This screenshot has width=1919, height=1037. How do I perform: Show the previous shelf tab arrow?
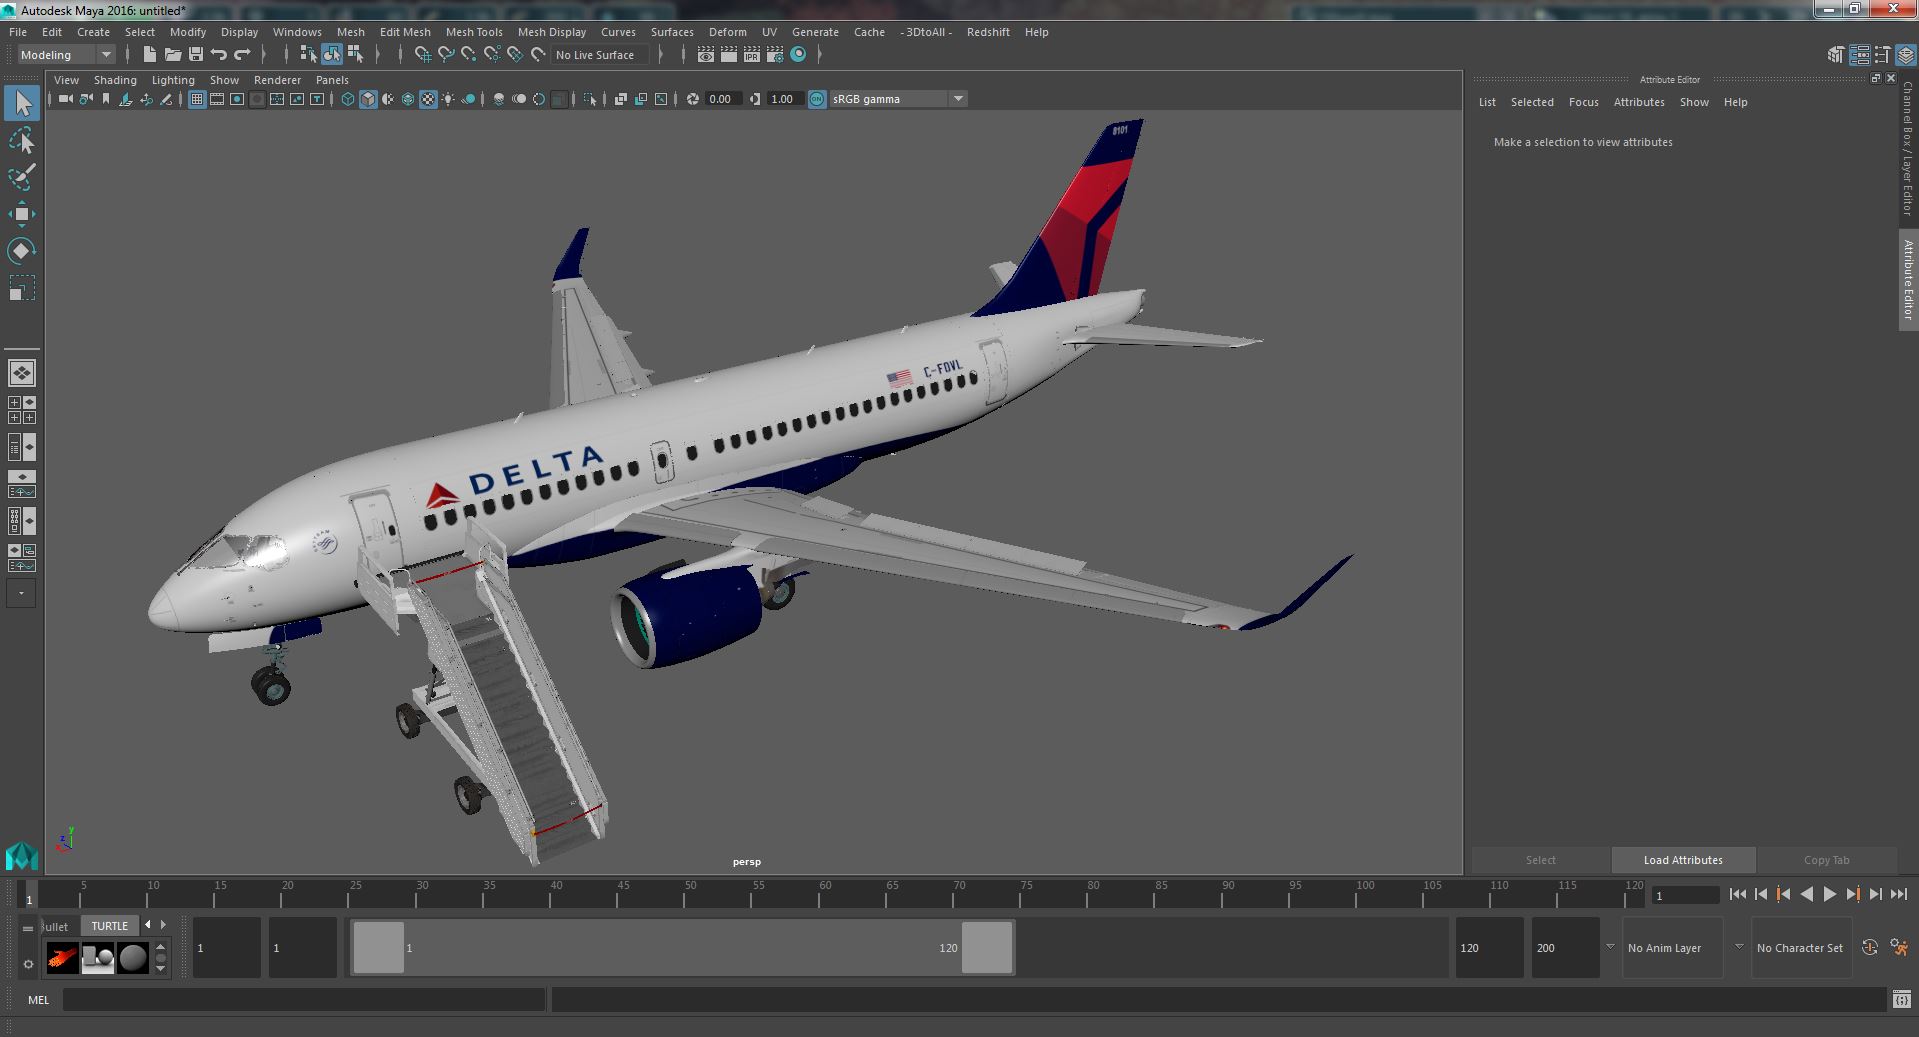pyautogui.click(x=148, y=925)
